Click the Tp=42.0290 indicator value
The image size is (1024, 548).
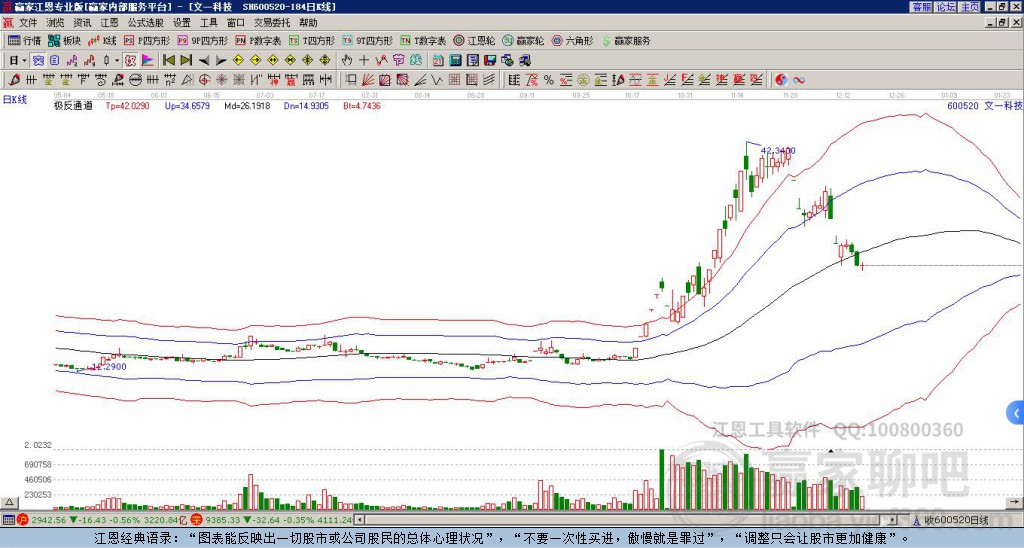coord(127,106)
